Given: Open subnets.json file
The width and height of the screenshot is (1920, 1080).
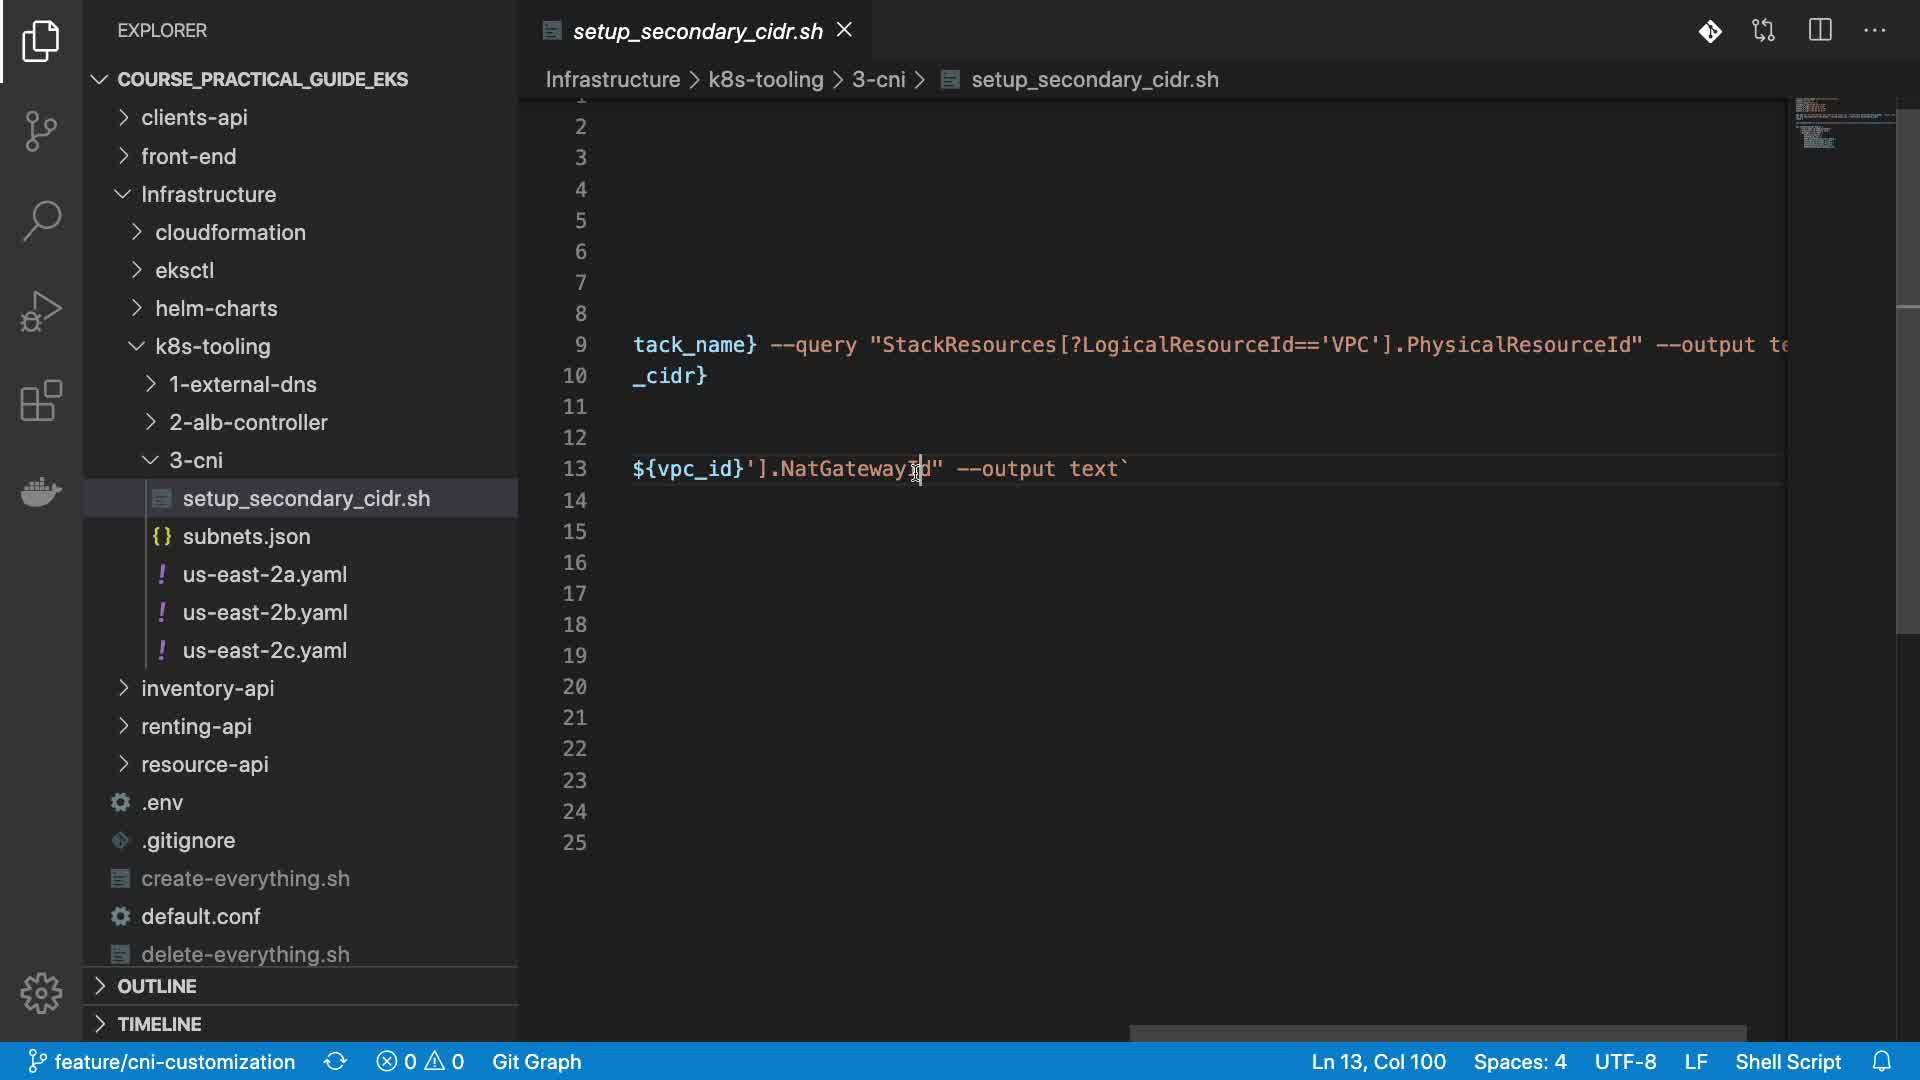Looking at the screenshot, I should (246, 536).
